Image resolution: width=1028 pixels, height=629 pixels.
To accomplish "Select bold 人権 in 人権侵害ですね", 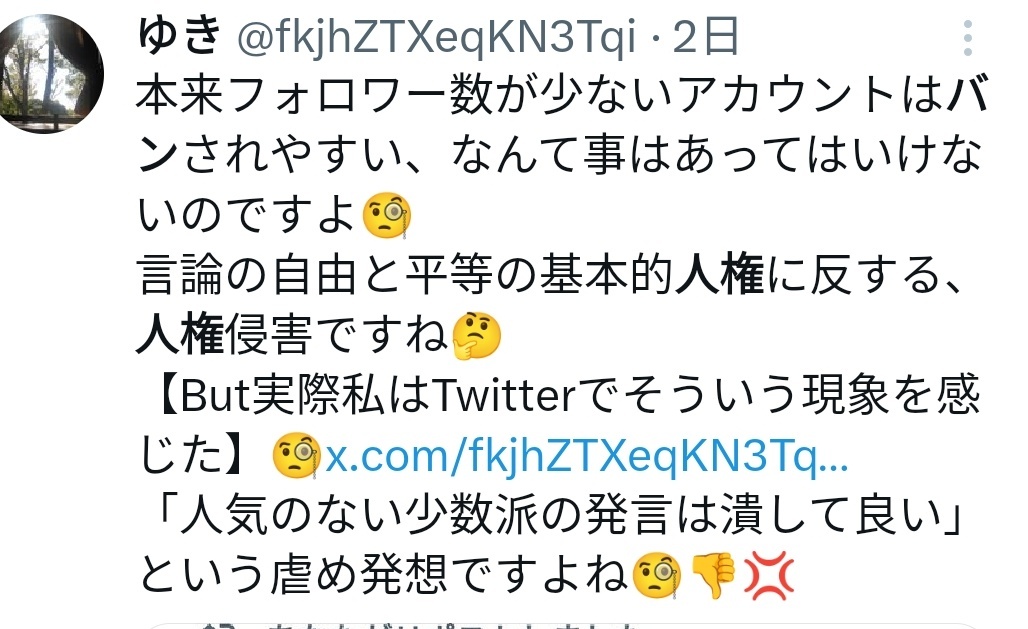I will coord(180,335).
